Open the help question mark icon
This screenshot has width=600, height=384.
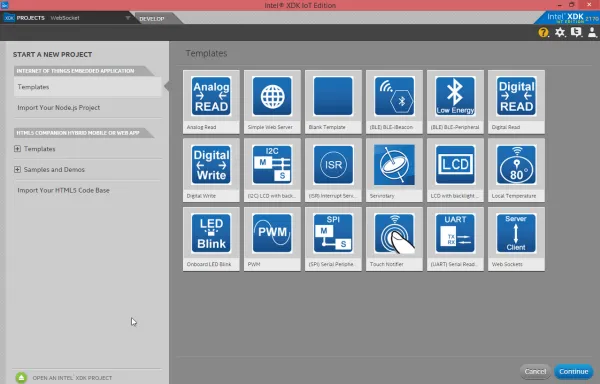point(543,33)
